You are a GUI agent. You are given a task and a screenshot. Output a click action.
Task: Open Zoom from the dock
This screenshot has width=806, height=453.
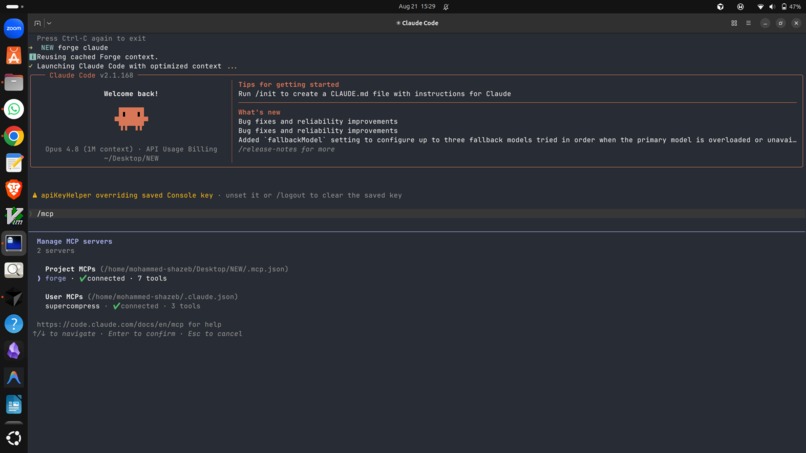(x=14, y=28)
